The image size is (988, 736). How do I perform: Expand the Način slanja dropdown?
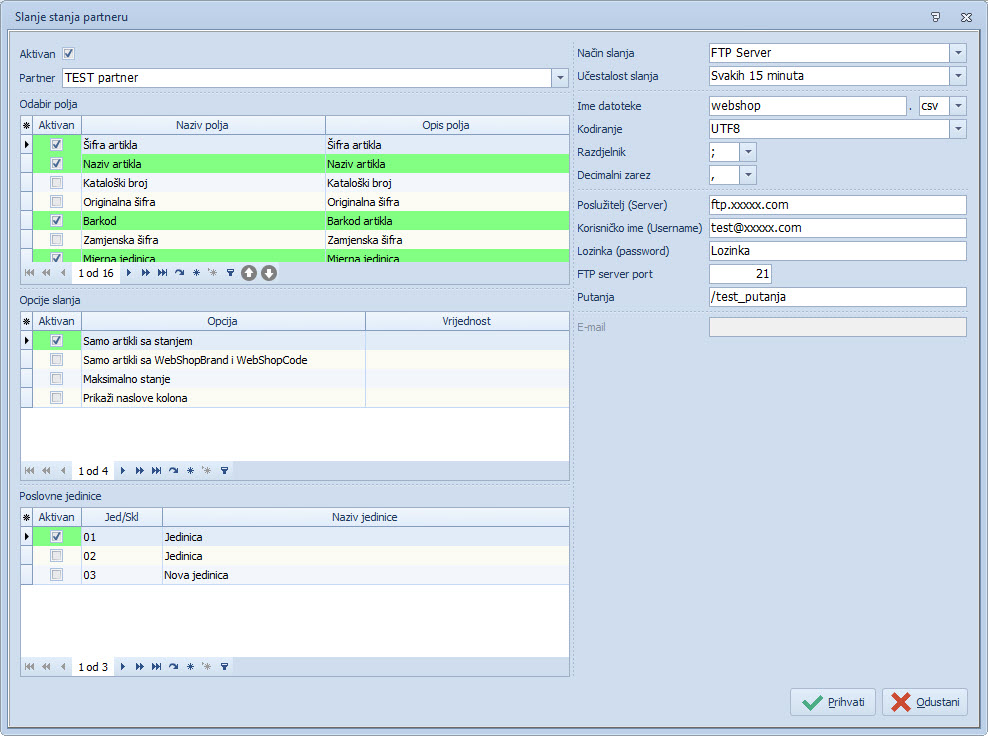(x=958, y=53)
